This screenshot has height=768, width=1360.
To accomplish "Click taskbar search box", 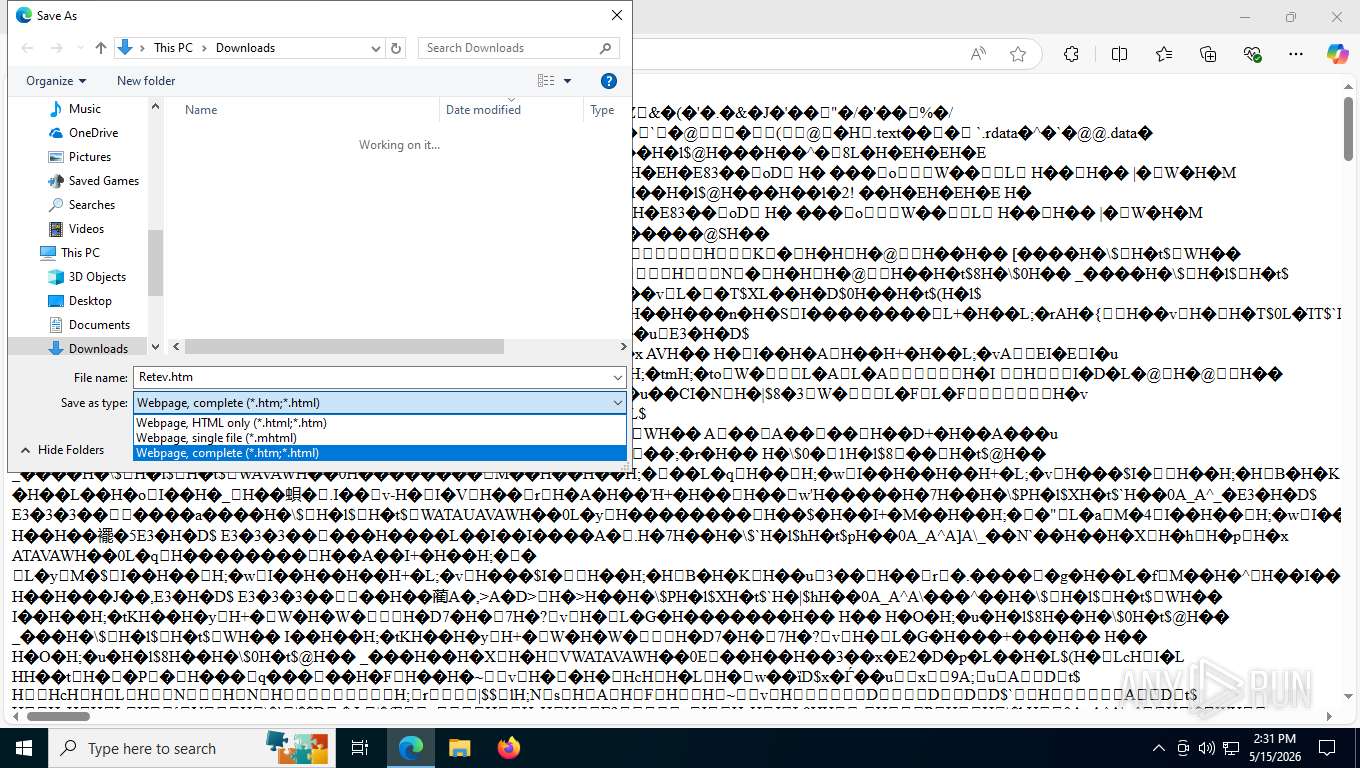I will 193,748.
